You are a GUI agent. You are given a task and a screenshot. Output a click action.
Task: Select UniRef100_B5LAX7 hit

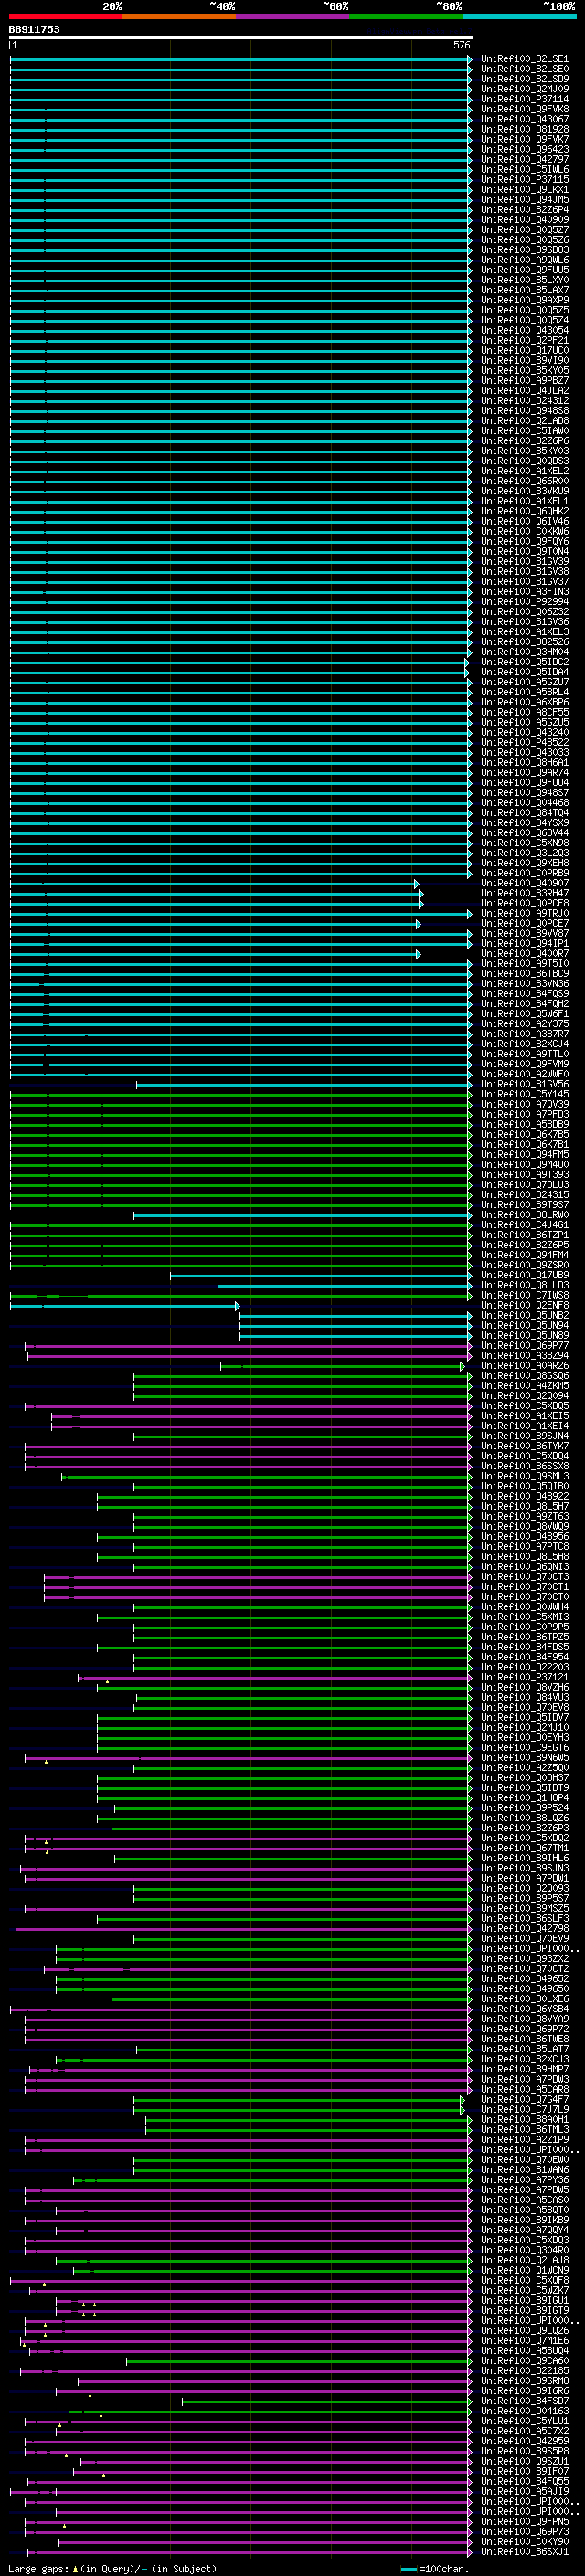click(524, 290)
